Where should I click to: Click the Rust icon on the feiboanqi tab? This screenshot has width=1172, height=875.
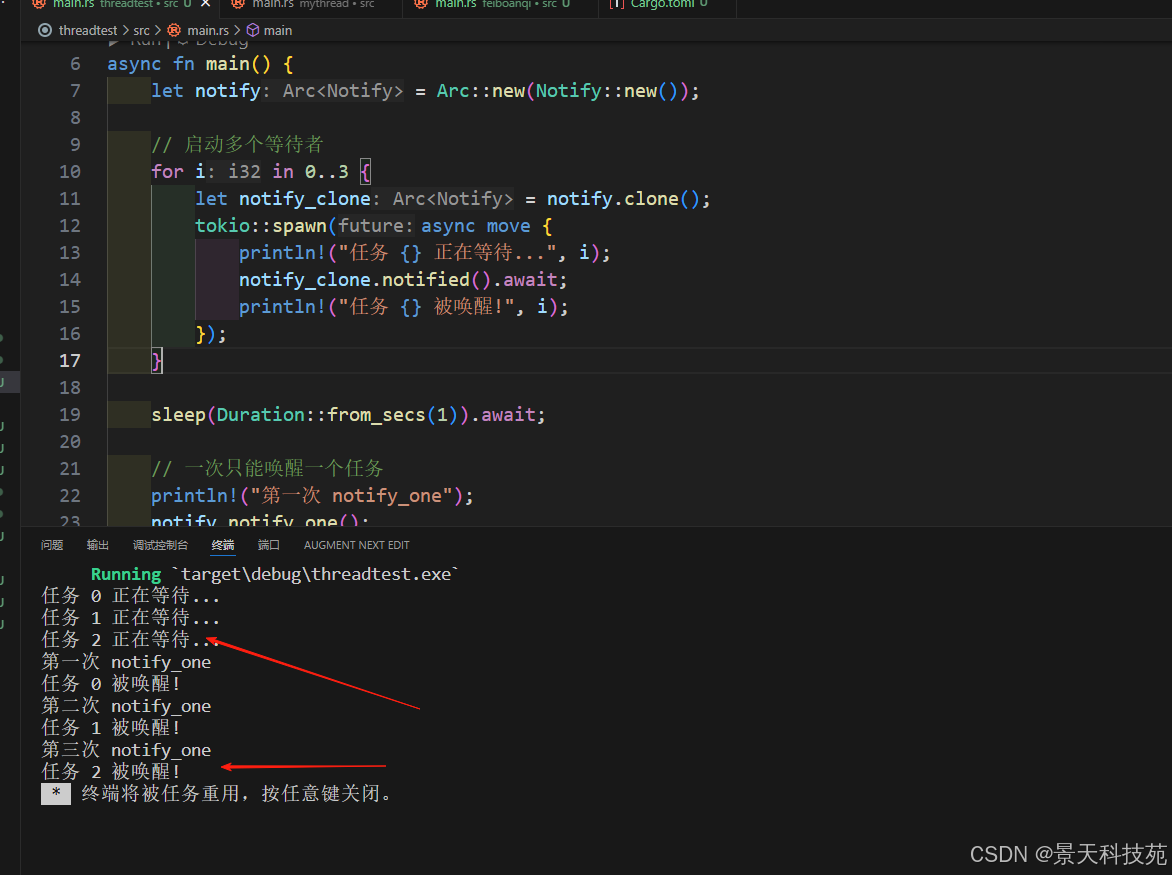click(x=421, y=4)
